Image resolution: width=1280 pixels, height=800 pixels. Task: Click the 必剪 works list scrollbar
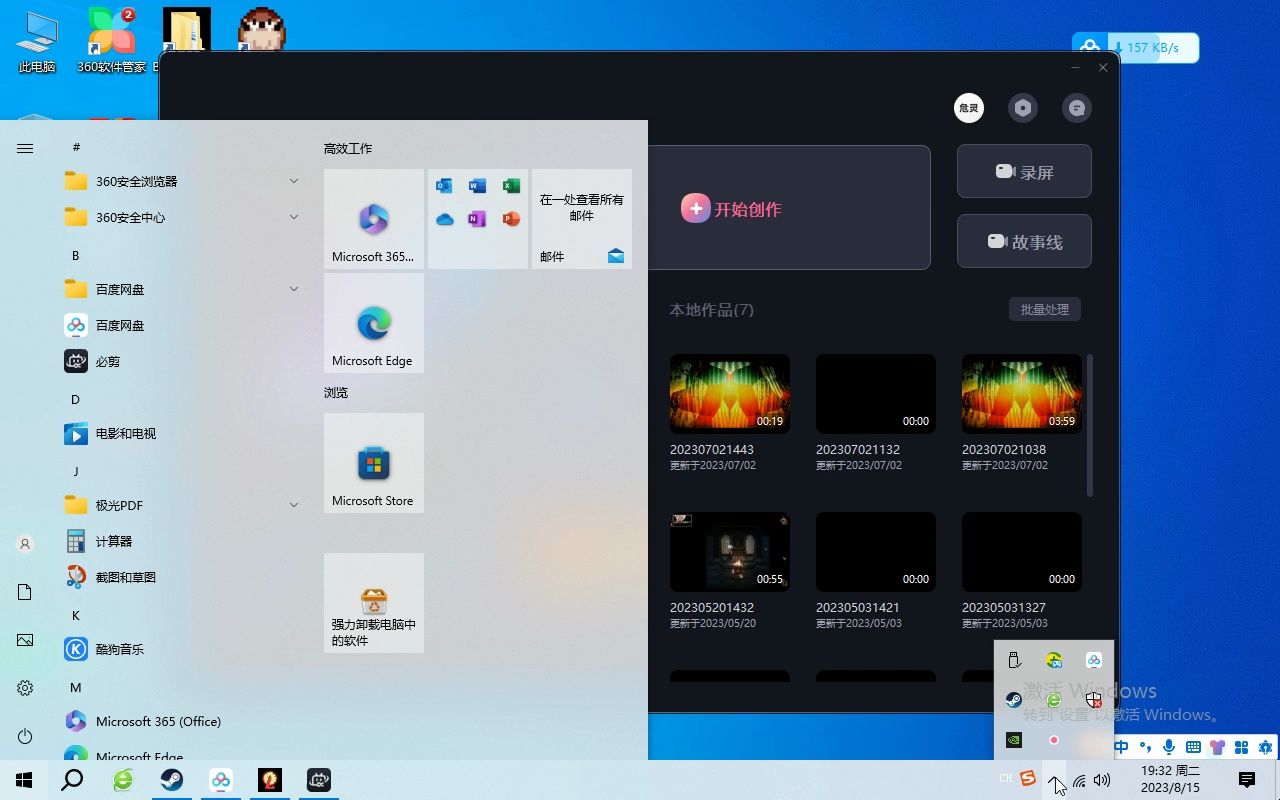(x=1090, y=425)
